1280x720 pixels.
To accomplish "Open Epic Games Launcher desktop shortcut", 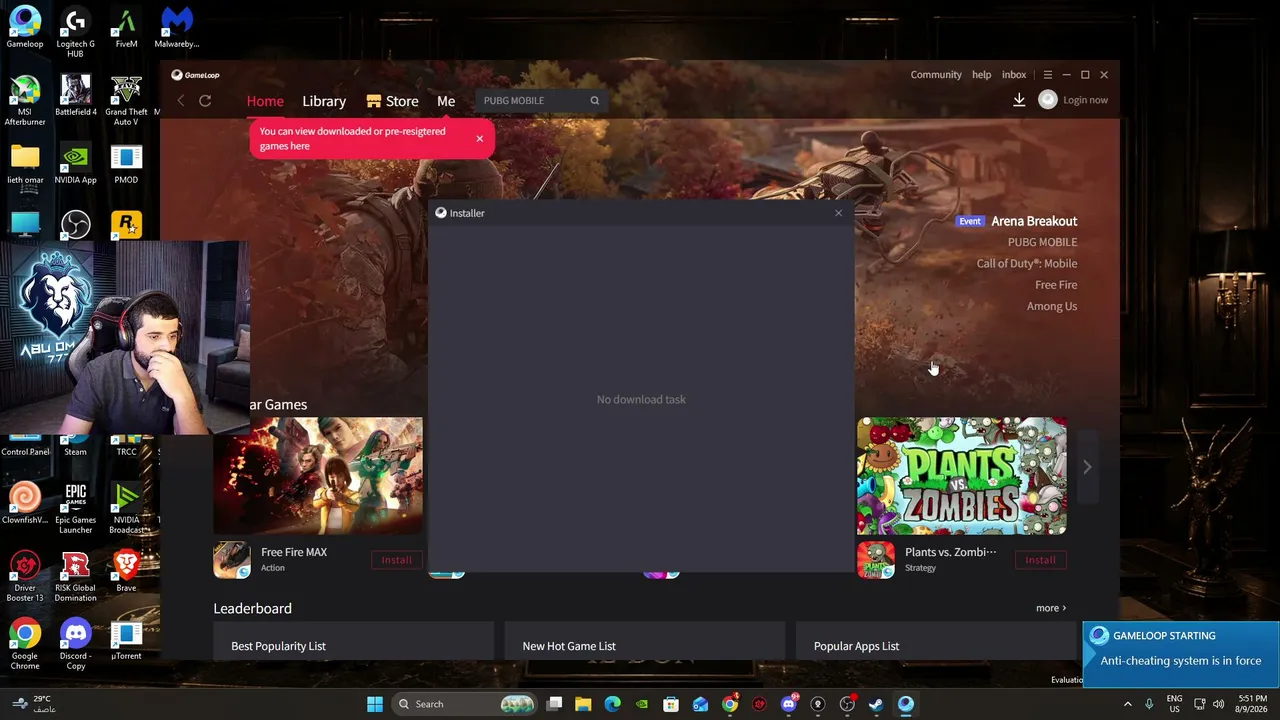I will (75, 508).
